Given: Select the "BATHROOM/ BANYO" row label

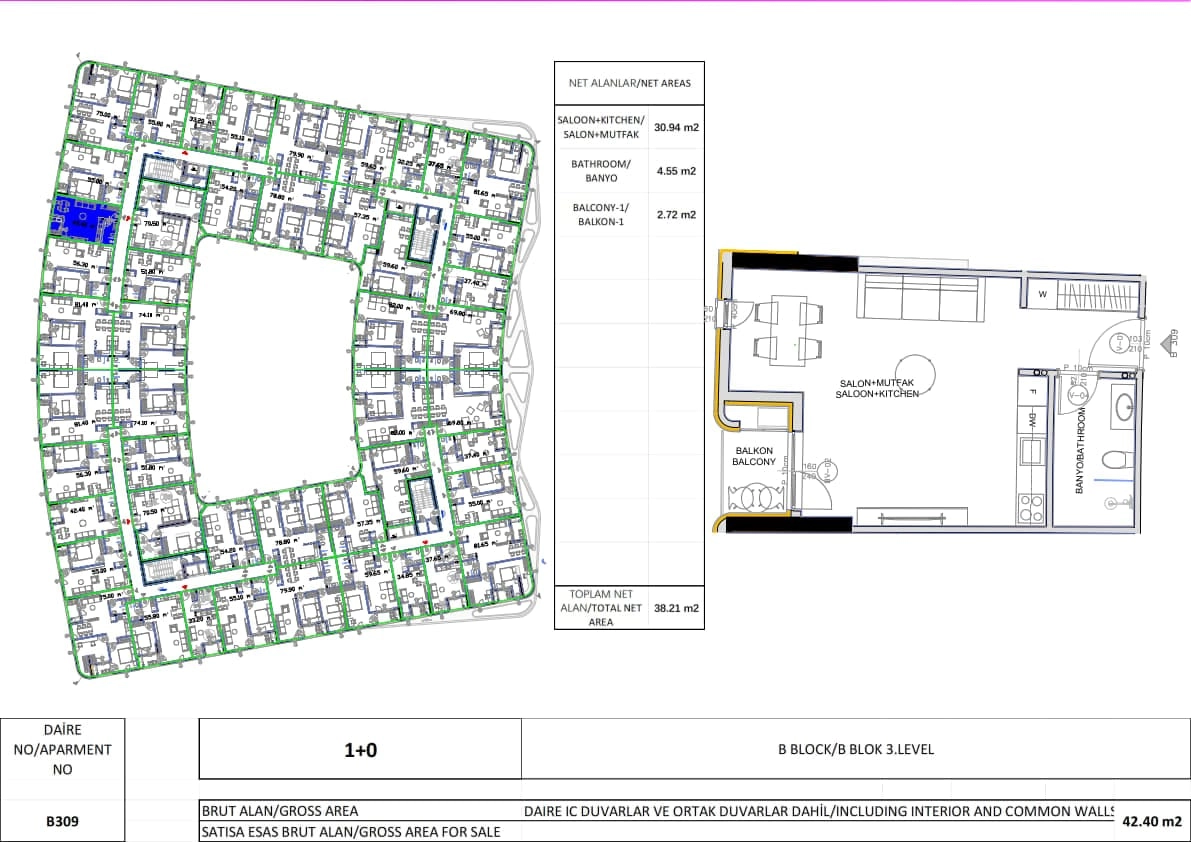Looking at the screenshot, I should [x=601, y=171].
